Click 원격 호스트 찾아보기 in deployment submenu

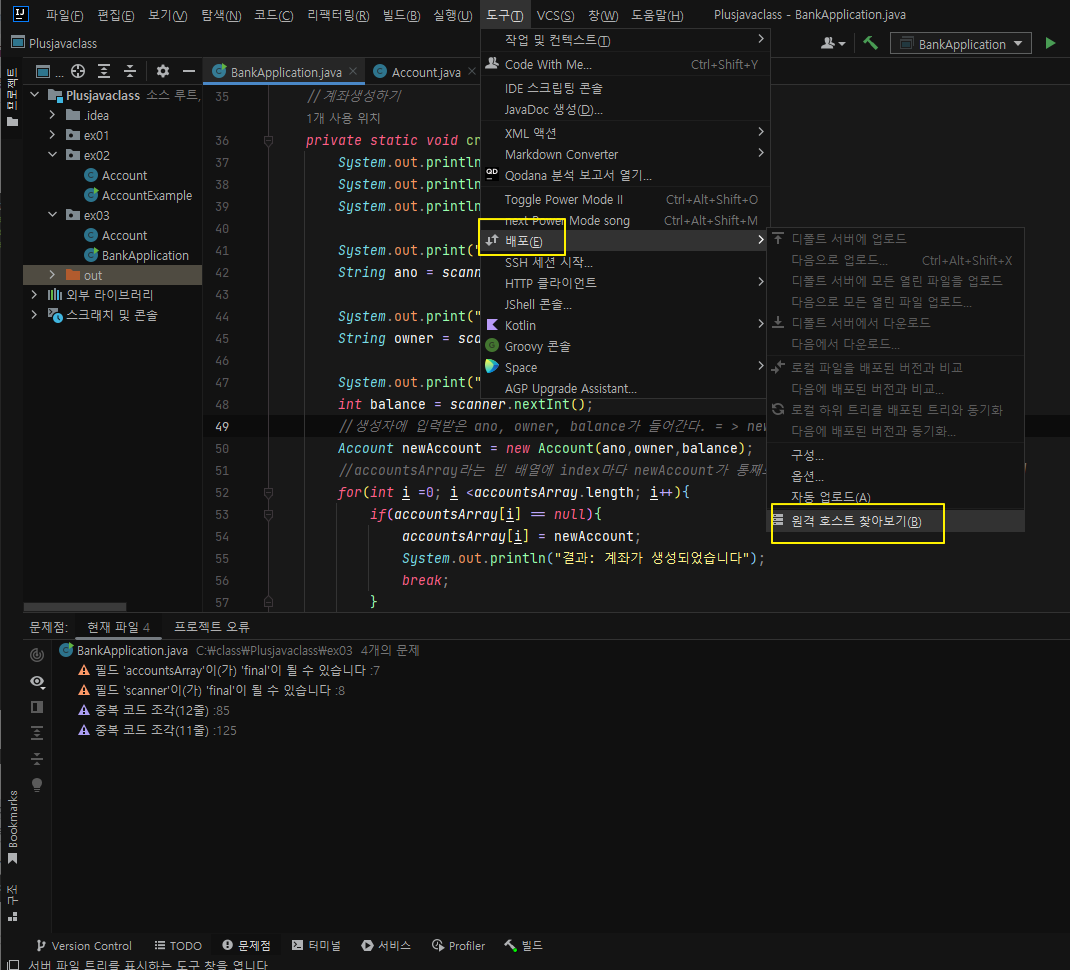point(896,521)
